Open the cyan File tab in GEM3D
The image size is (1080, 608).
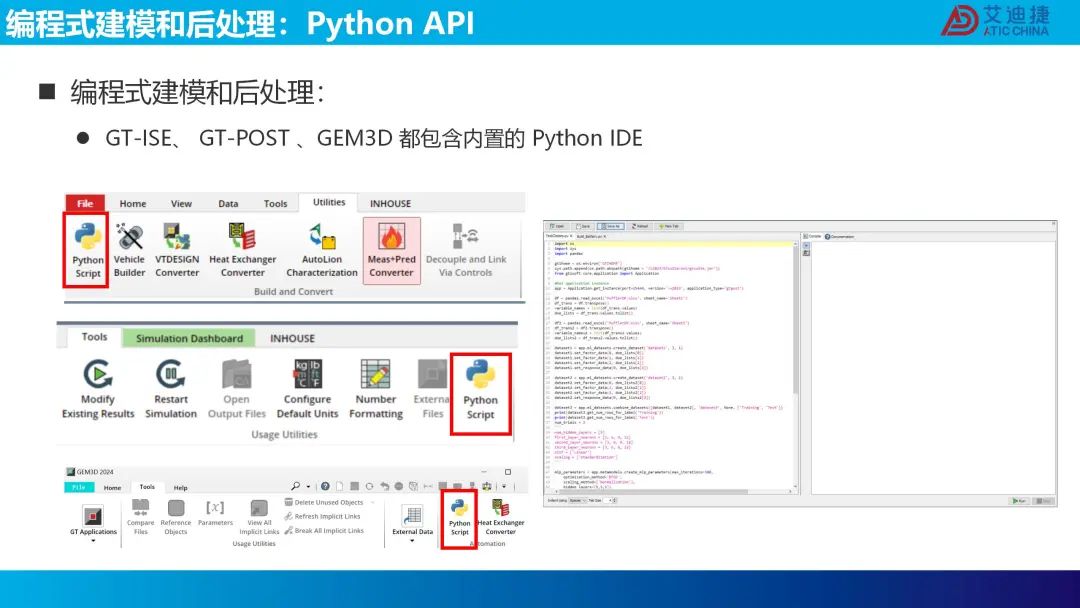pos(79,488)
